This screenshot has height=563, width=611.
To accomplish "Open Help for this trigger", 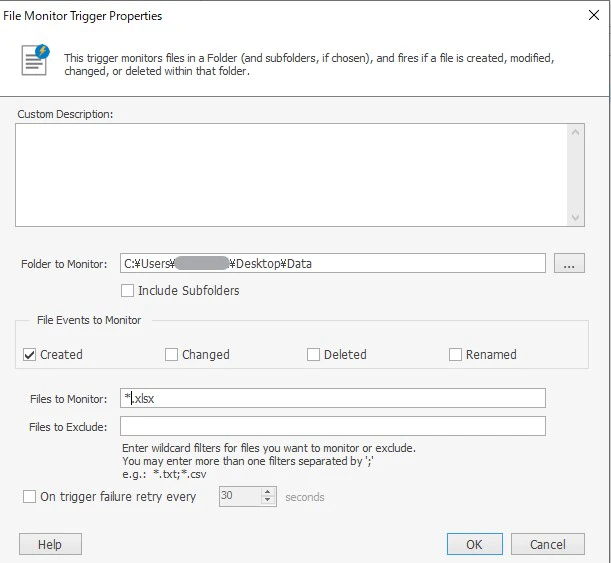I will point(50,544).
